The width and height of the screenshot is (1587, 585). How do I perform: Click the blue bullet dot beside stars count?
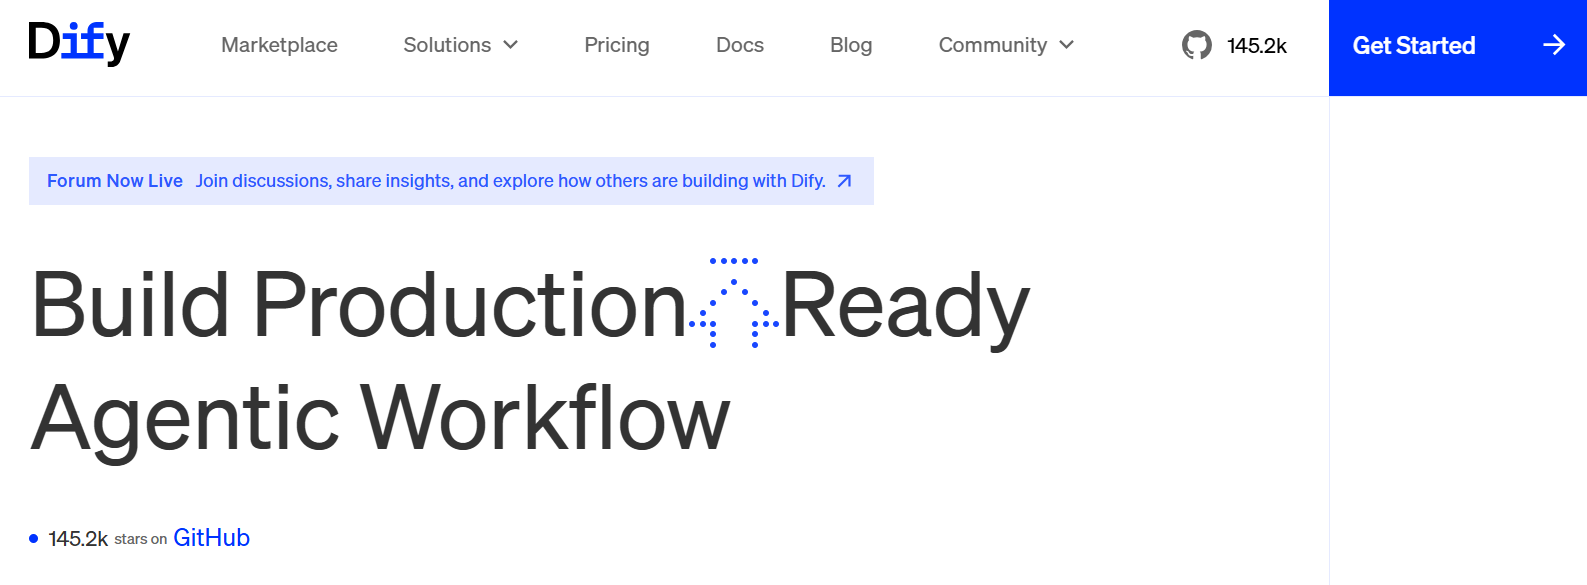(33, 539)
